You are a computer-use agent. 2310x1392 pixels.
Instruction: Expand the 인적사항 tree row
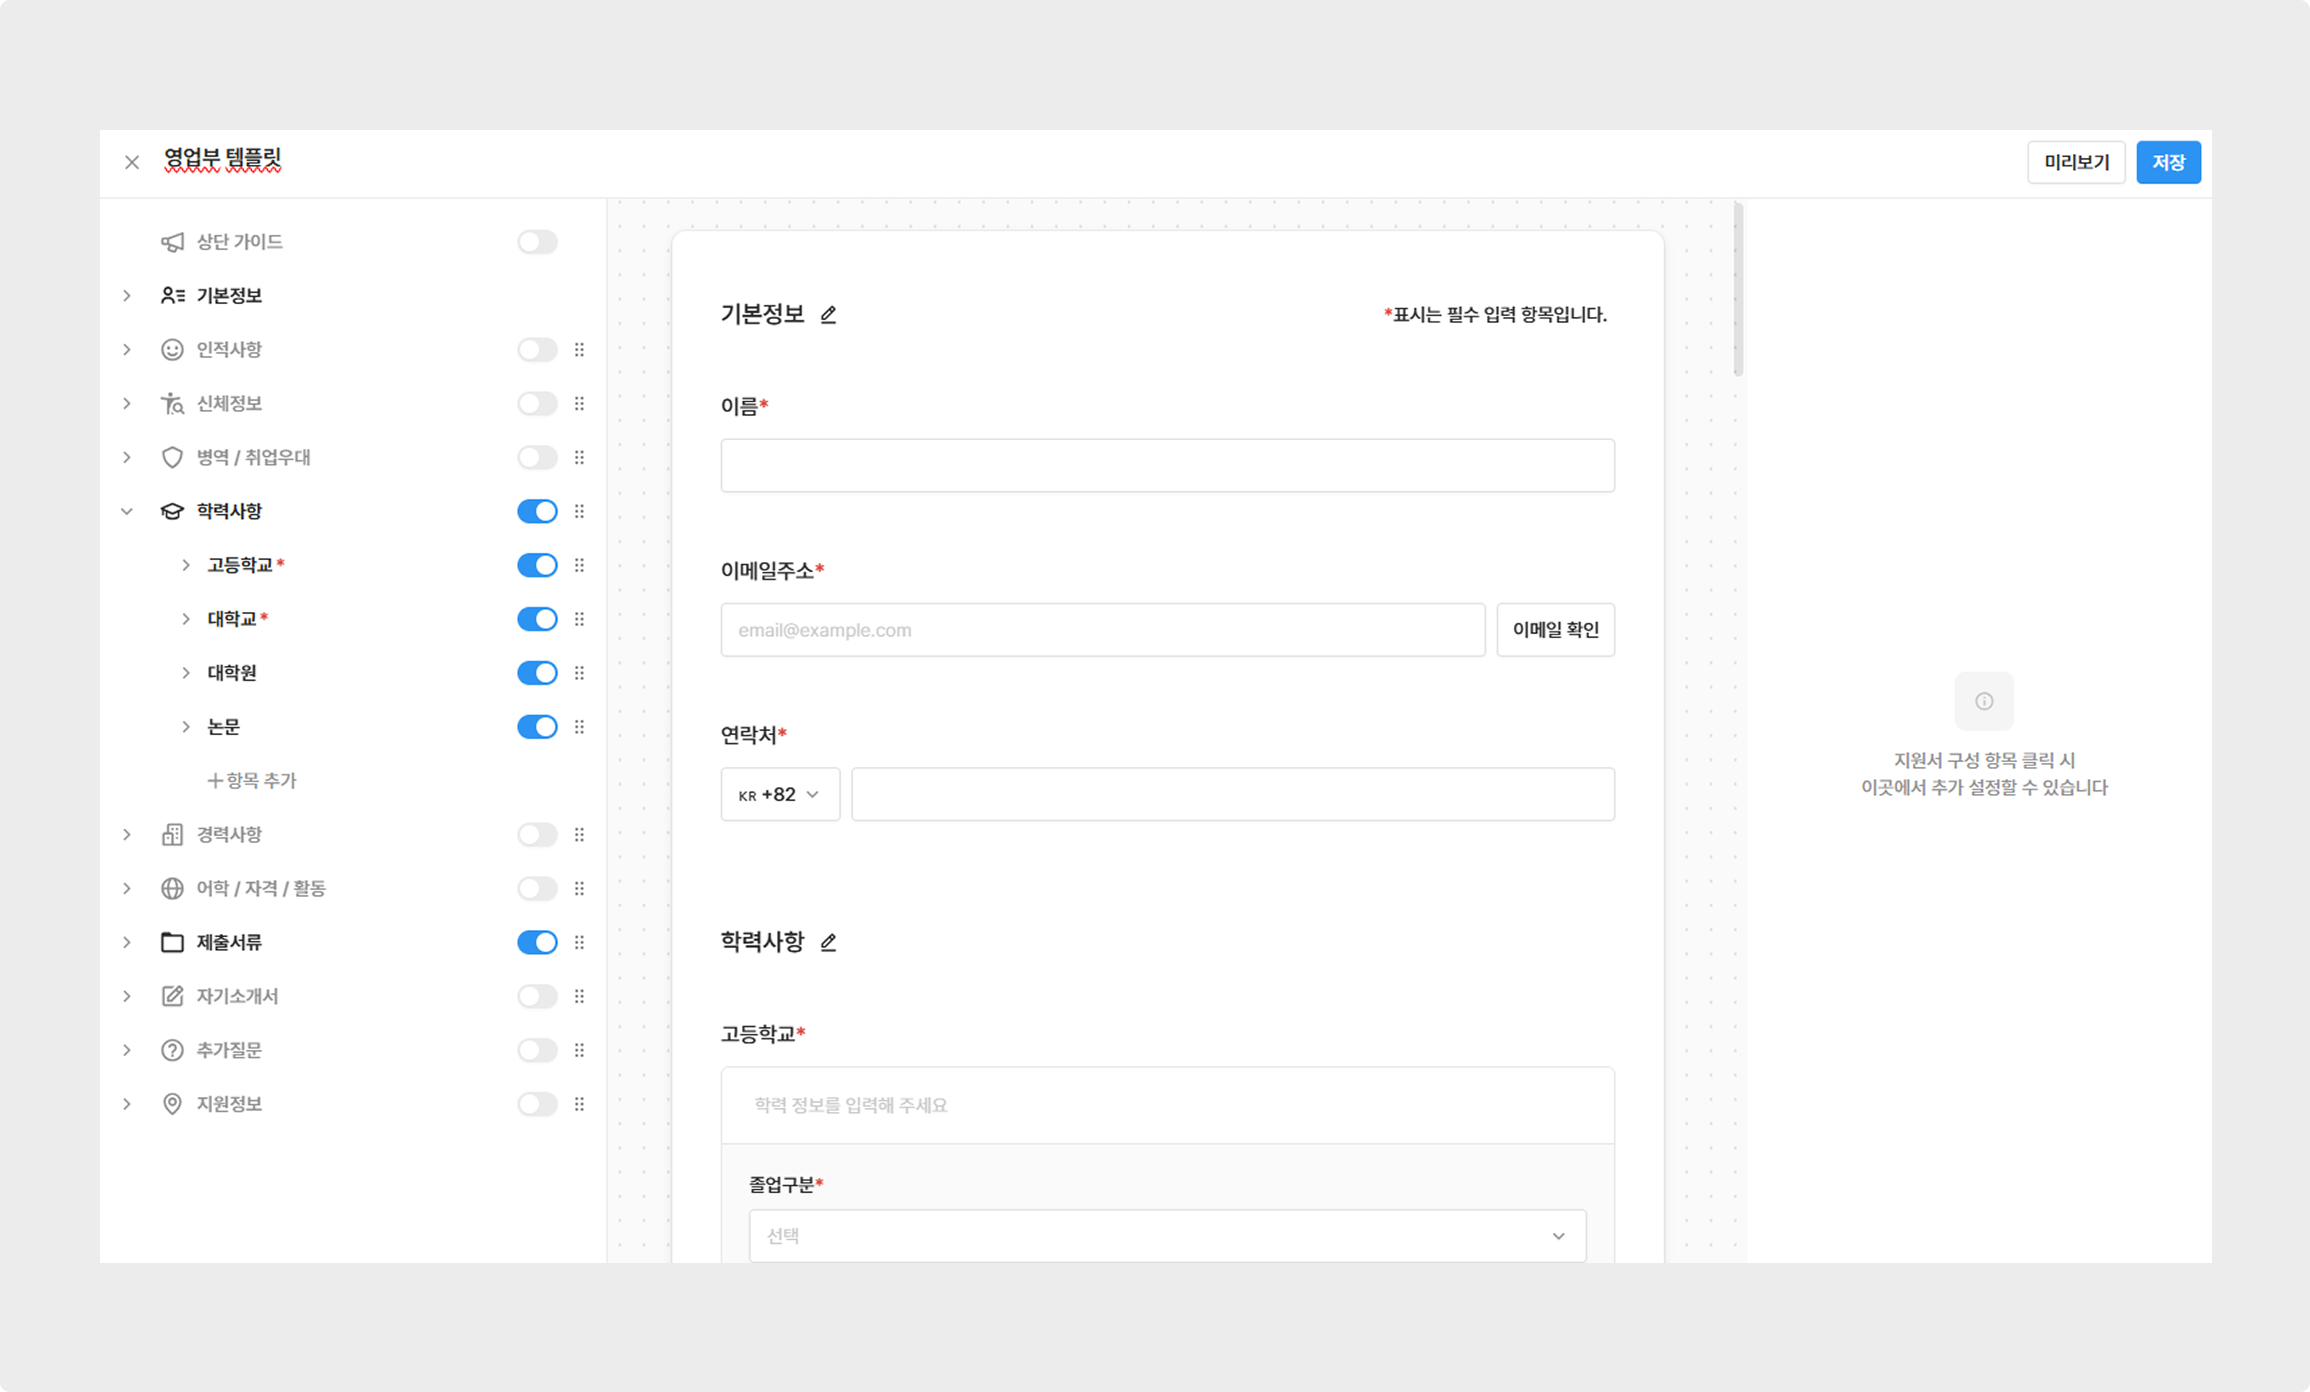pyautogui.click(x=127, y=350)
